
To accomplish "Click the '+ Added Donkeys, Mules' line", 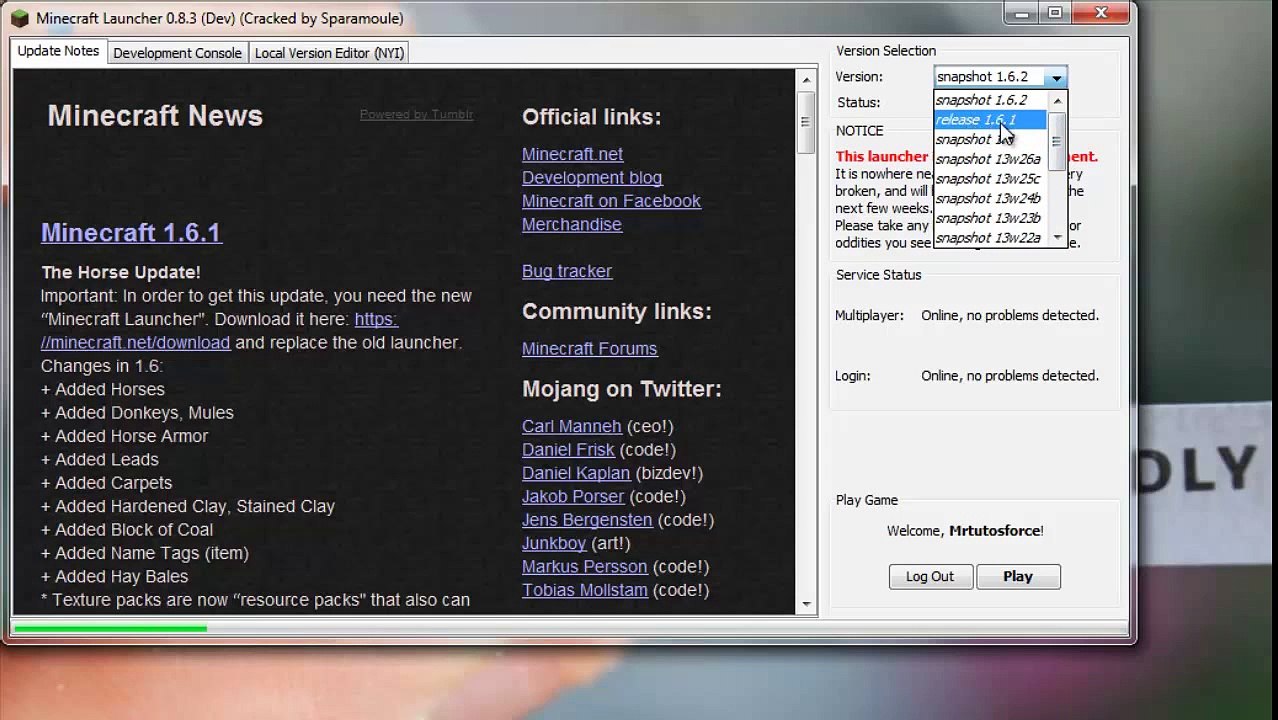I will pyautogui.click(x=137, y=413).
